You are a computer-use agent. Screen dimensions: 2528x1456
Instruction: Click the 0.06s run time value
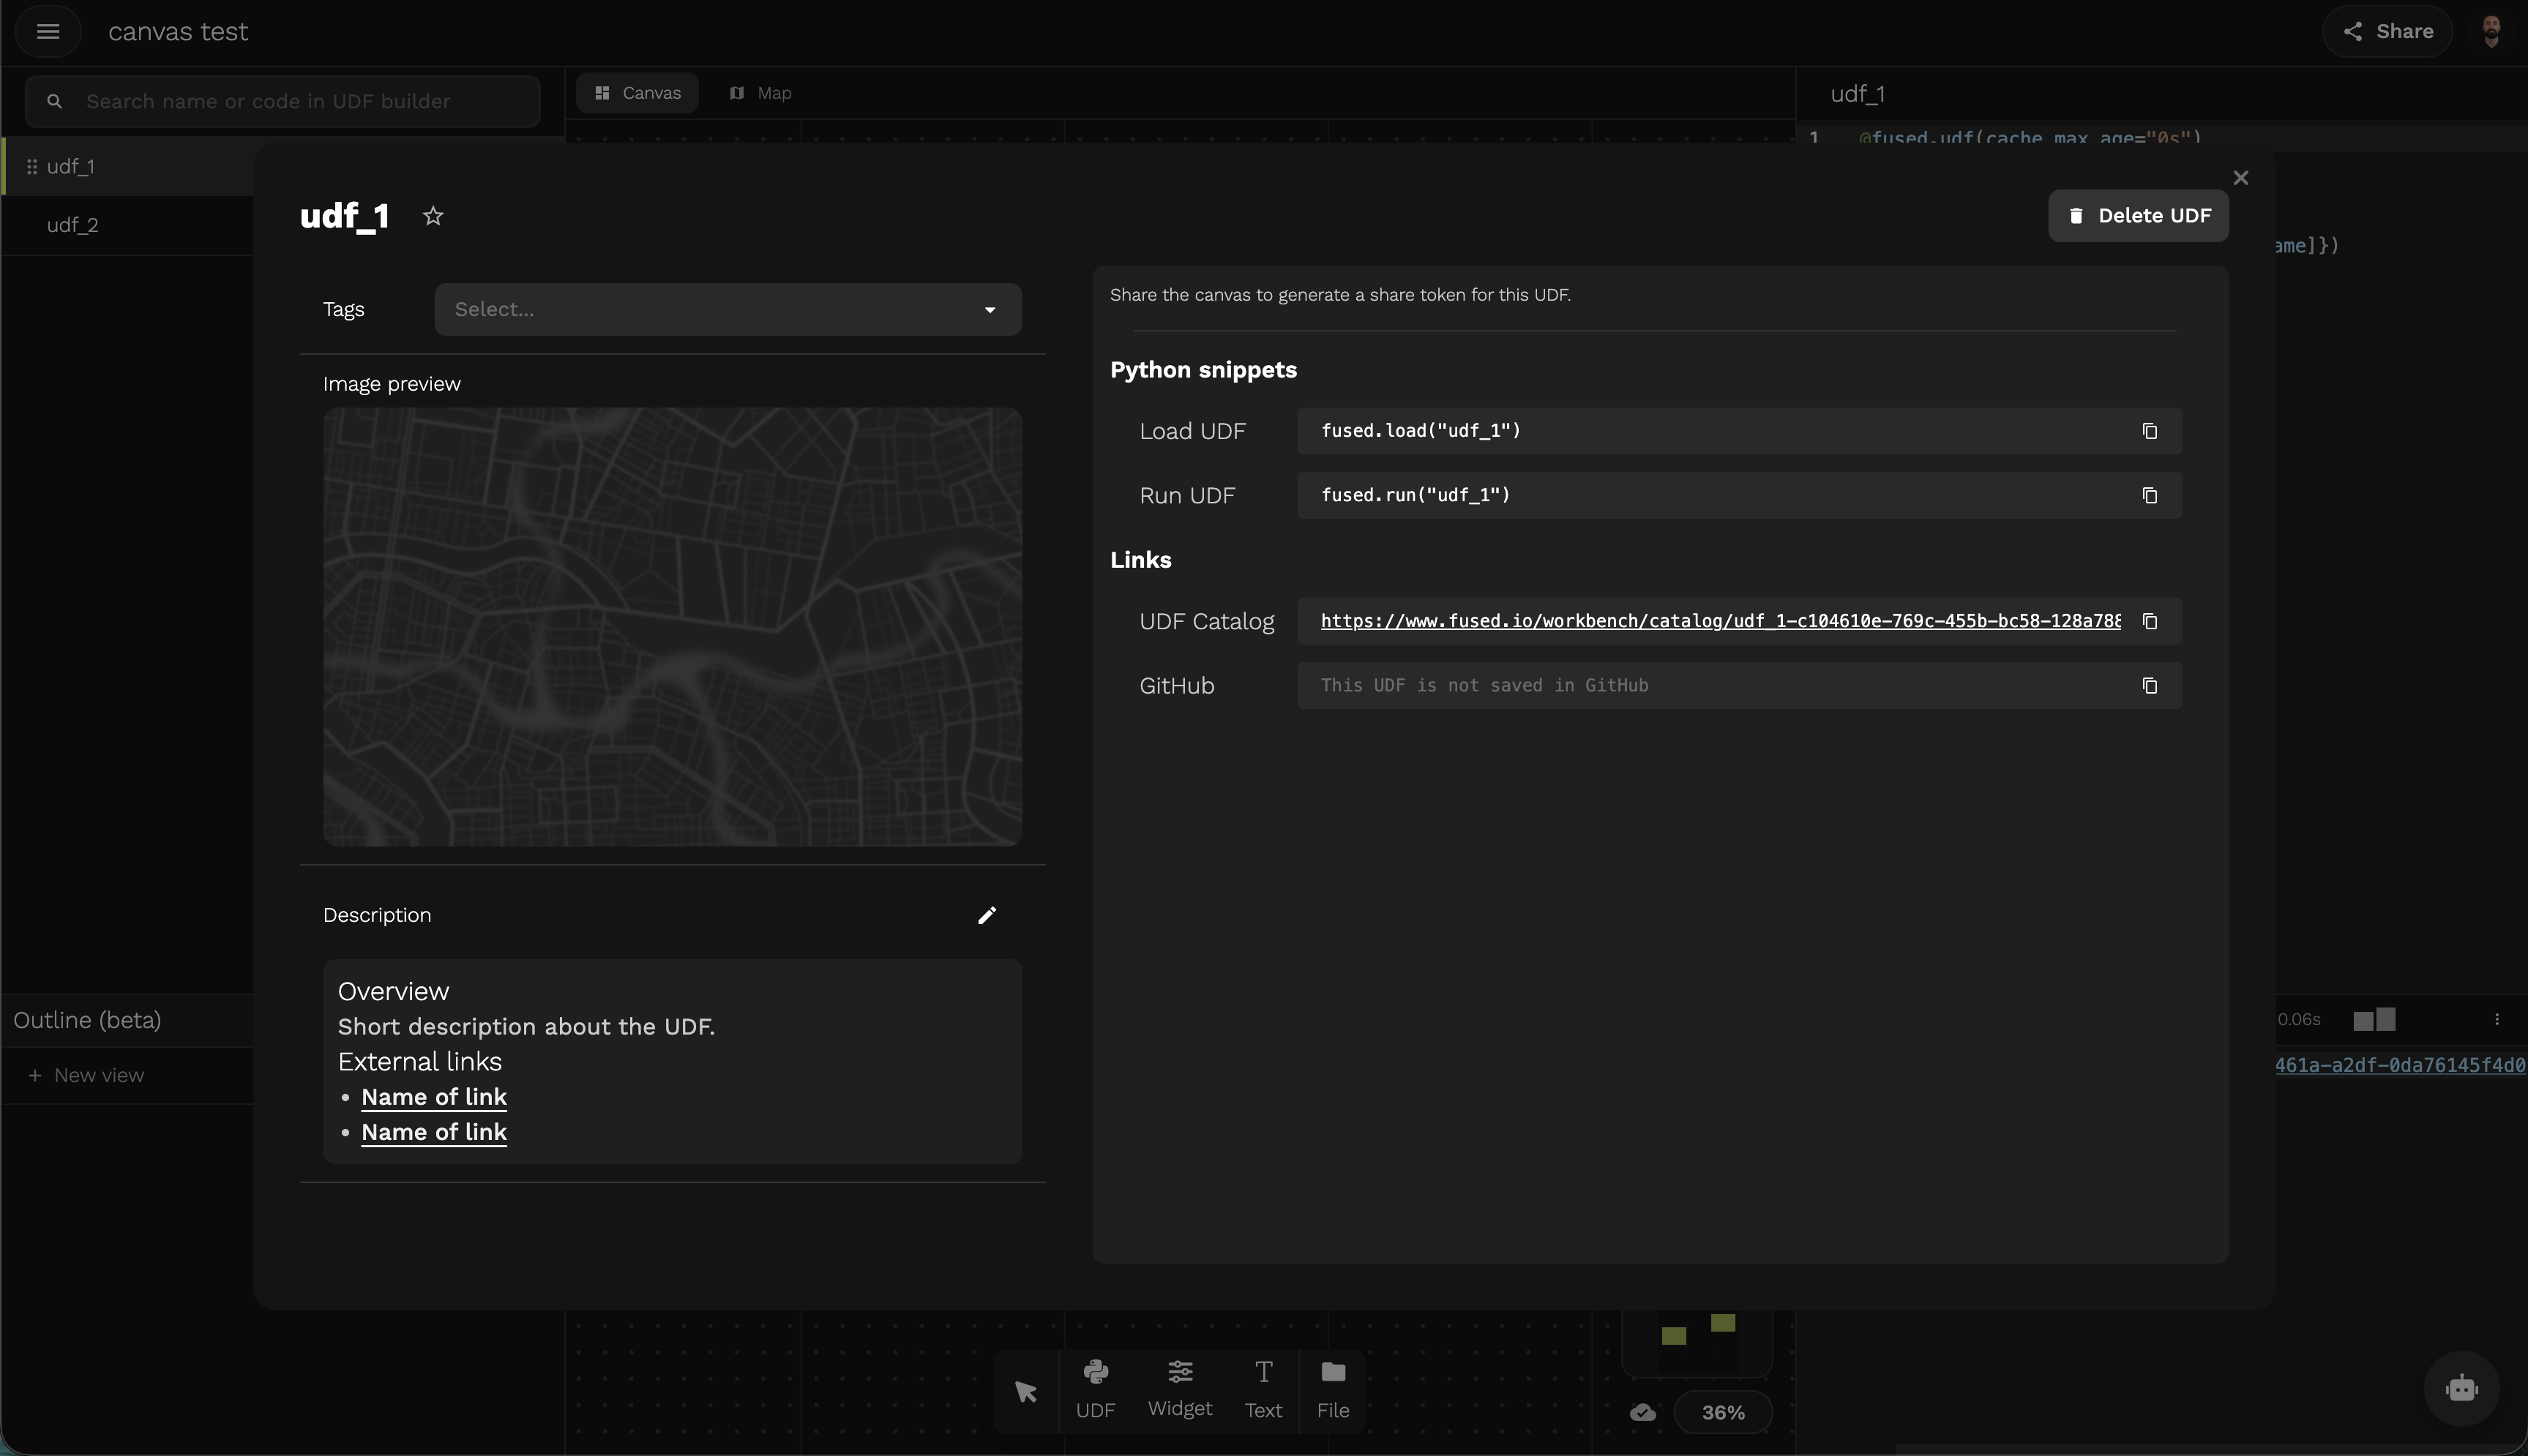point(2299,1020)
